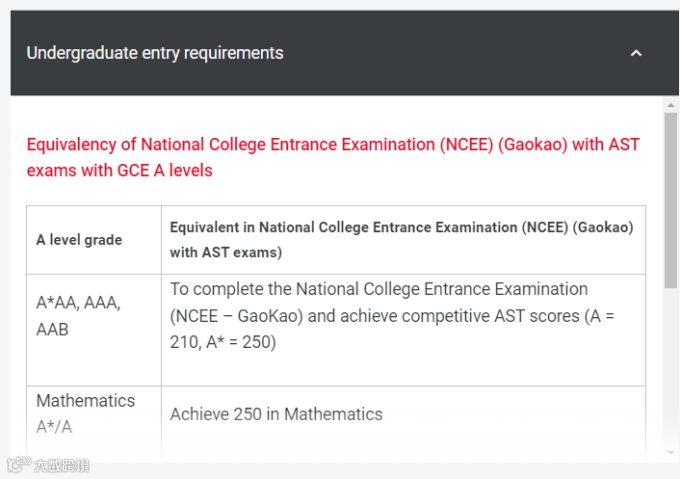This screenshot has width=680, height=479.
Task: Collapse the Undergraduate entry requirements chevron
Action: point(636,53)
